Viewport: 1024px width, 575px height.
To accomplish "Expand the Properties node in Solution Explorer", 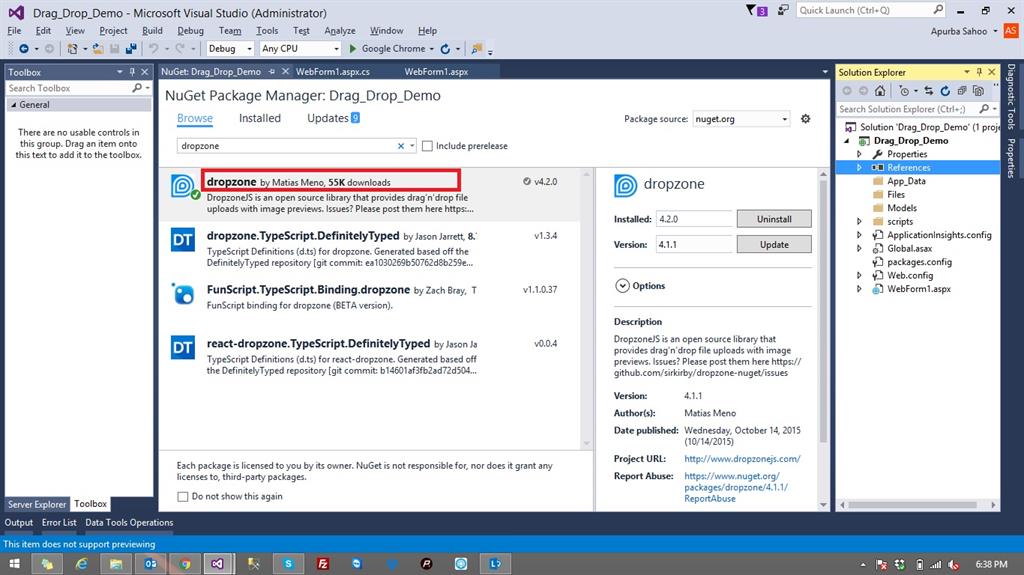I will [859, 154].
